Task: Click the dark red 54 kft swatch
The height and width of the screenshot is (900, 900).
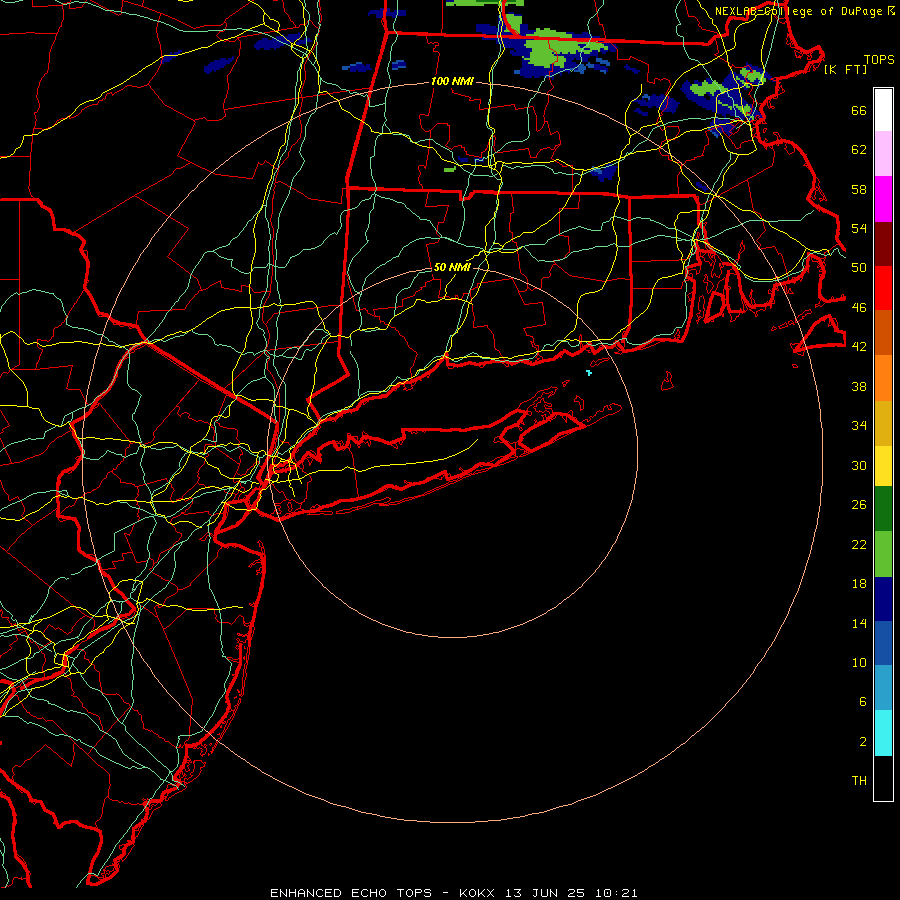Action: tap(883, 244)
